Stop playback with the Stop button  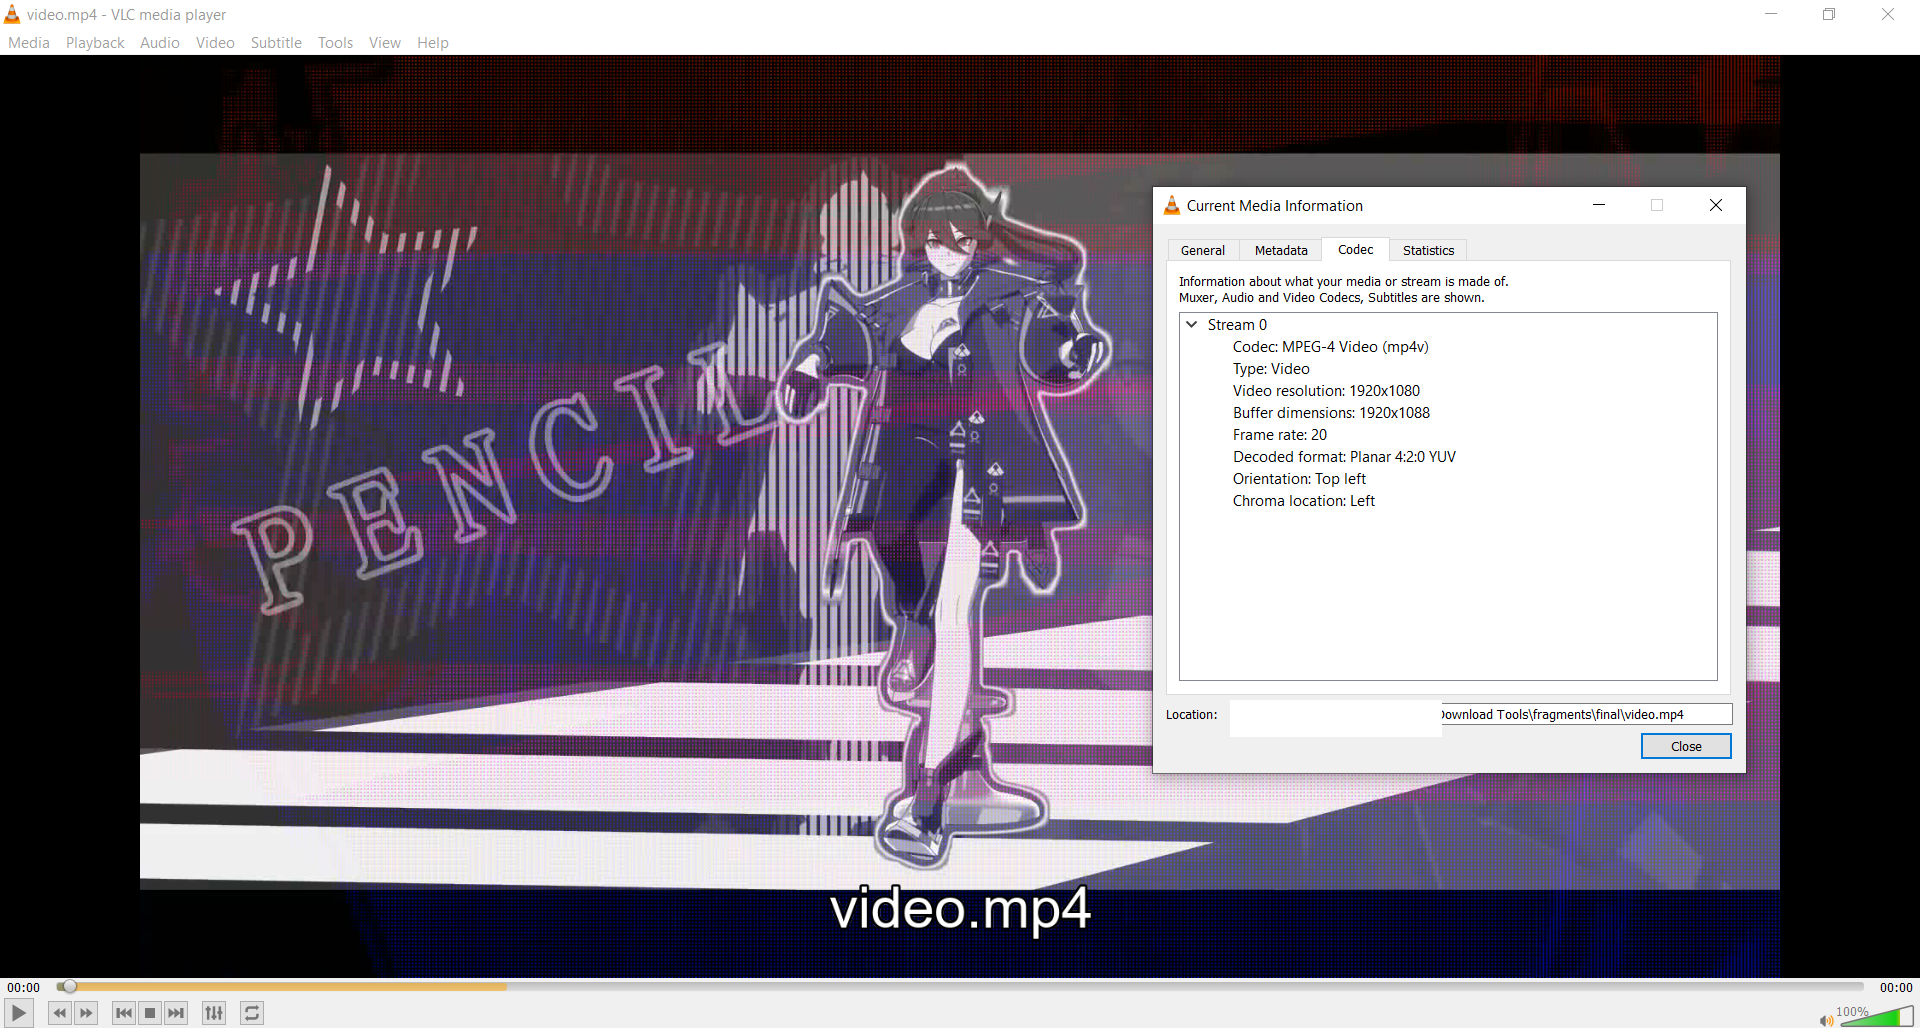tap(150, 1013)
